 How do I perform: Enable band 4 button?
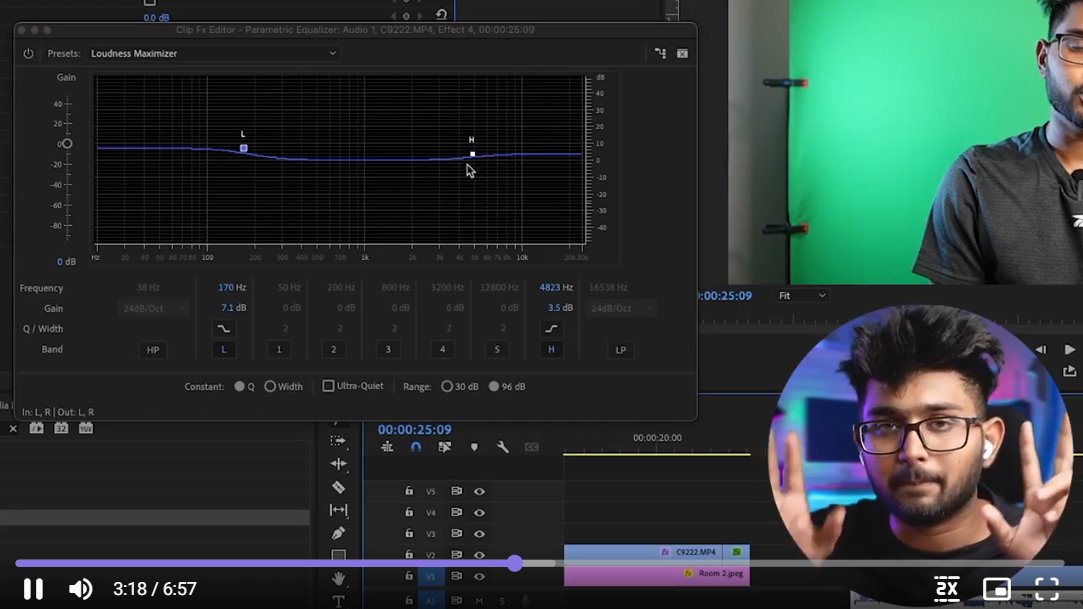[x=443, y=349]
